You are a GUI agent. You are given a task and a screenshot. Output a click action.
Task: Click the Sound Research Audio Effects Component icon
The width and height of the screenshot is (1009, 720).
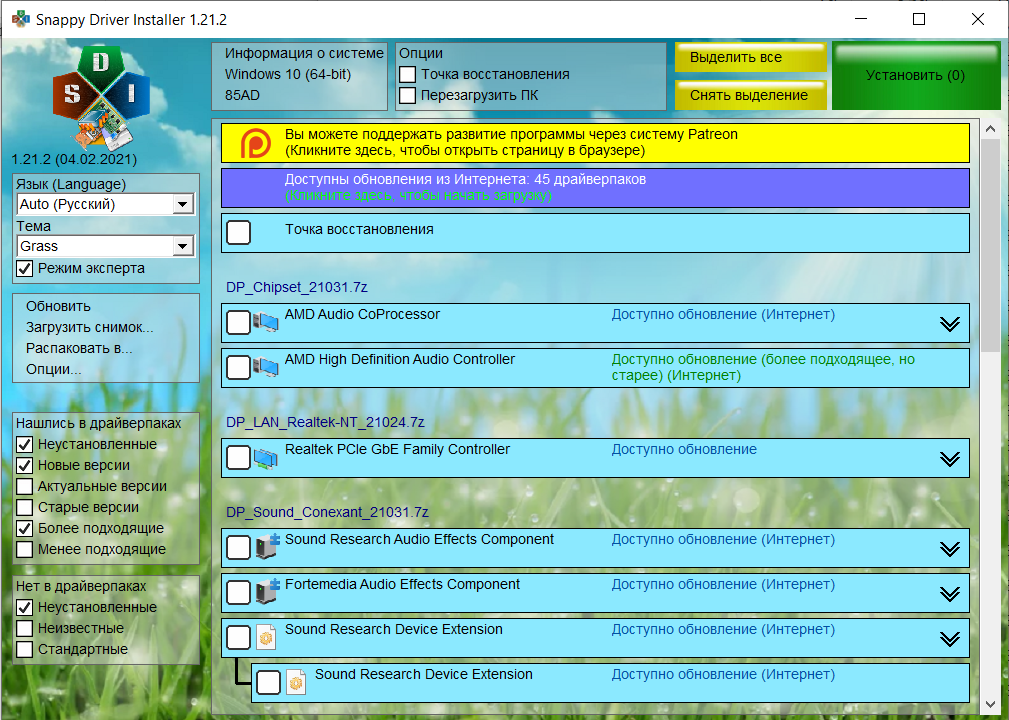click(267, 546)
